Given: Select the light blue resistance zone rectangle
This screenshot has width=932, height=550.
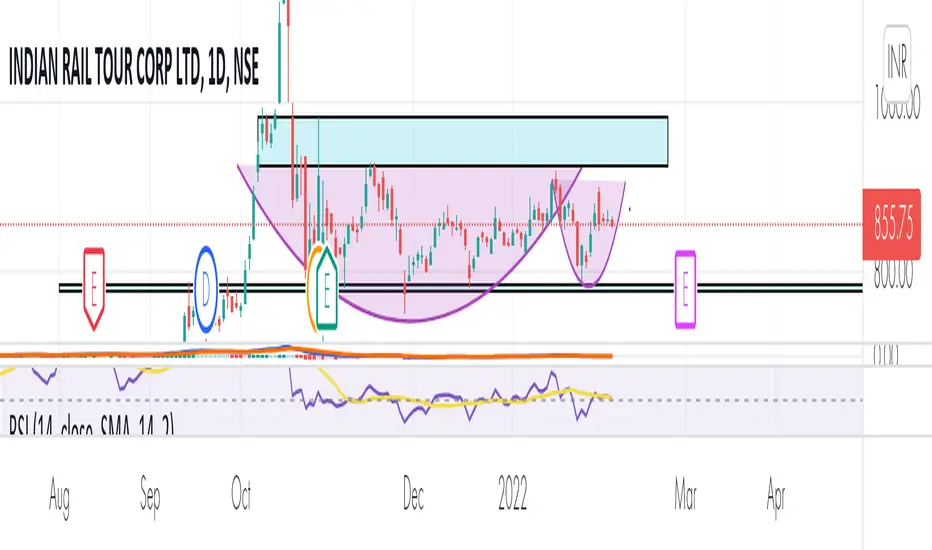Looking at the screenshot, I should pos(464,142).
